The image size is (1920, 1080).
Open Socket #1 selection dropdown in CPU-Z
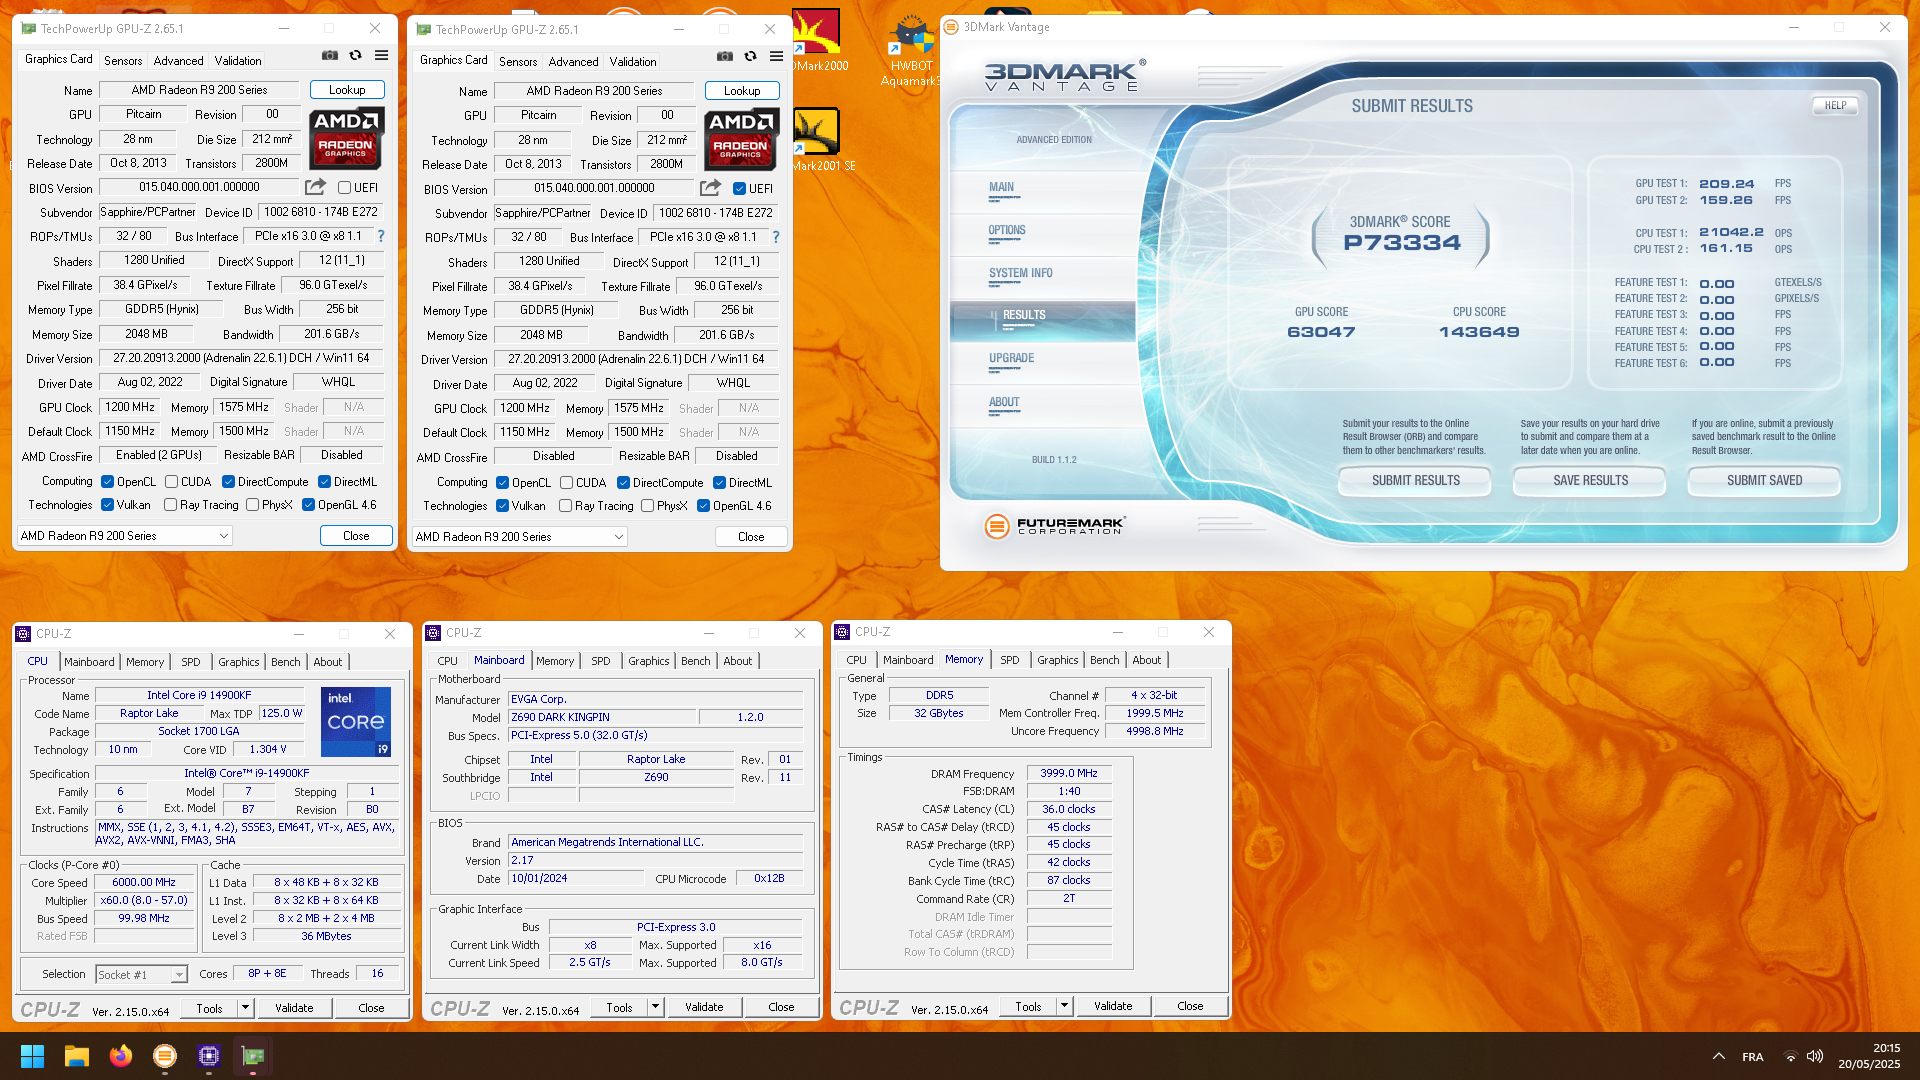[x=141, y=974]
